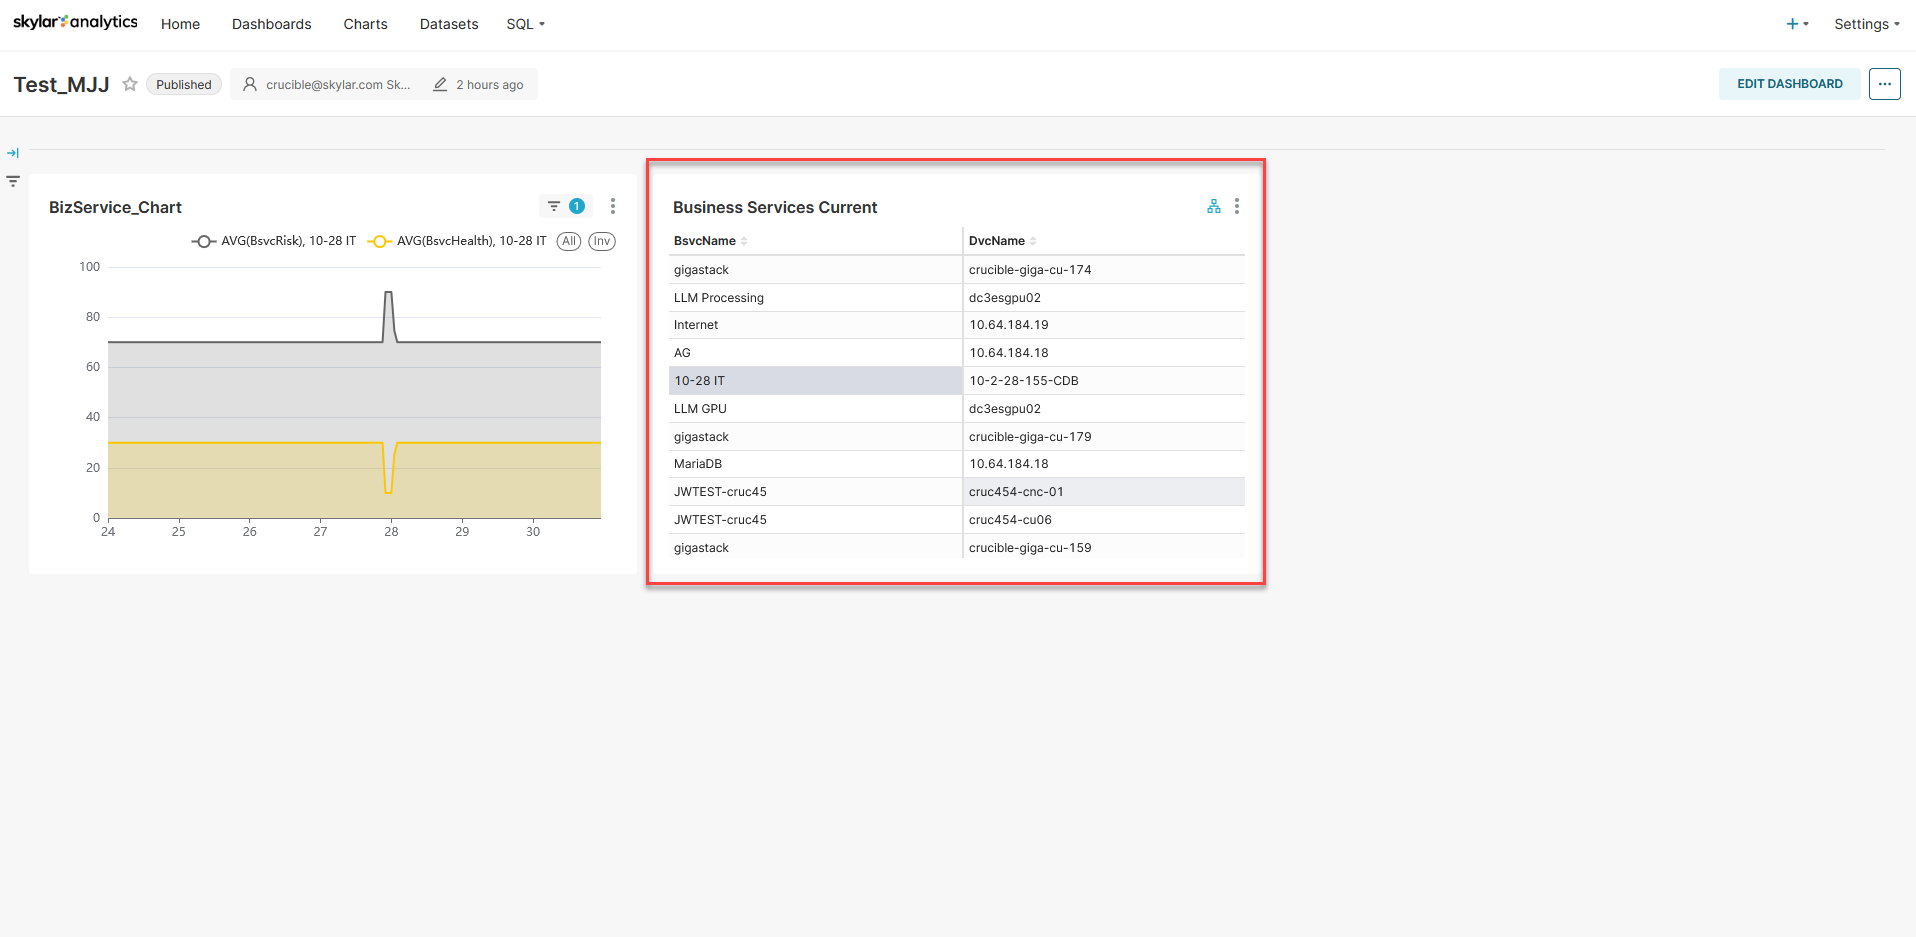
Task: Open dashboard ellipsis actions button
Action: coord(1885,84)
